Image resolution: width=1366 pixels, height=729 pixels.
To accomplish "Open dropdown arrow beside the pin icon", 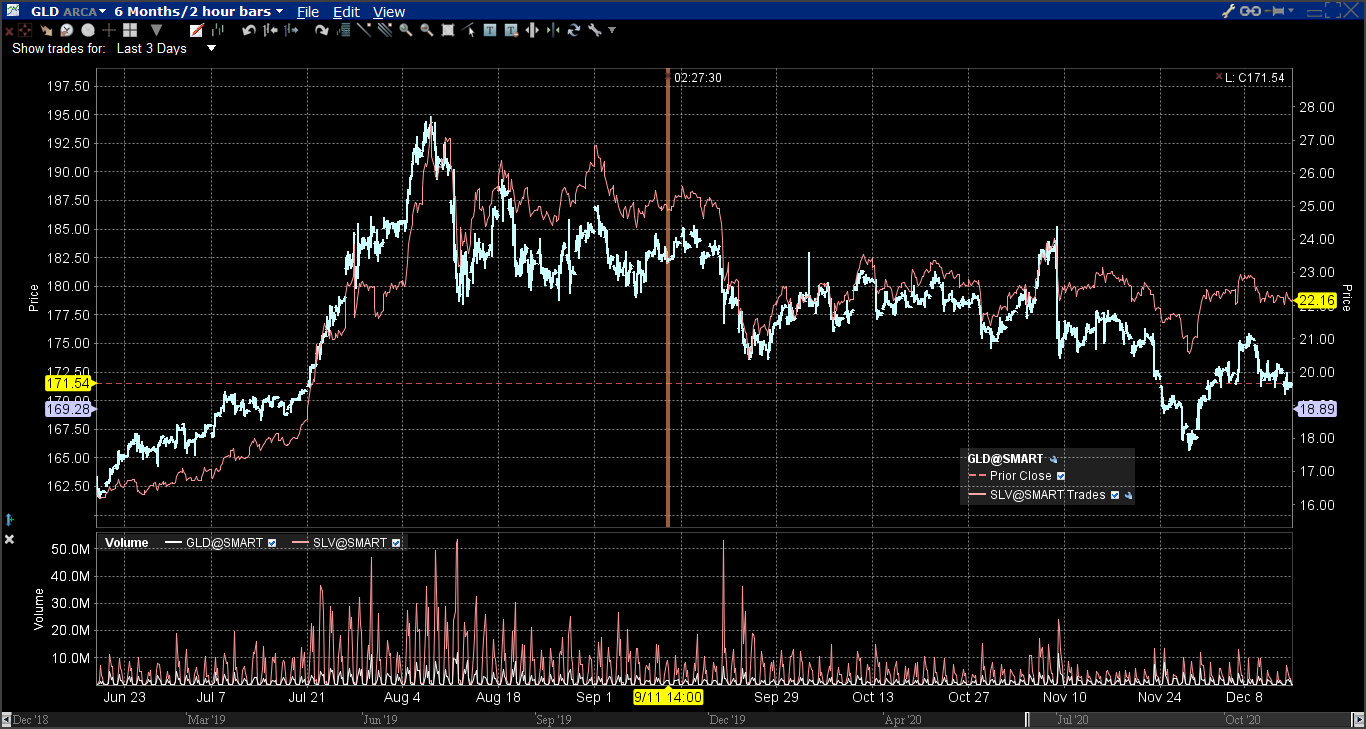I will click(1291, 10).
